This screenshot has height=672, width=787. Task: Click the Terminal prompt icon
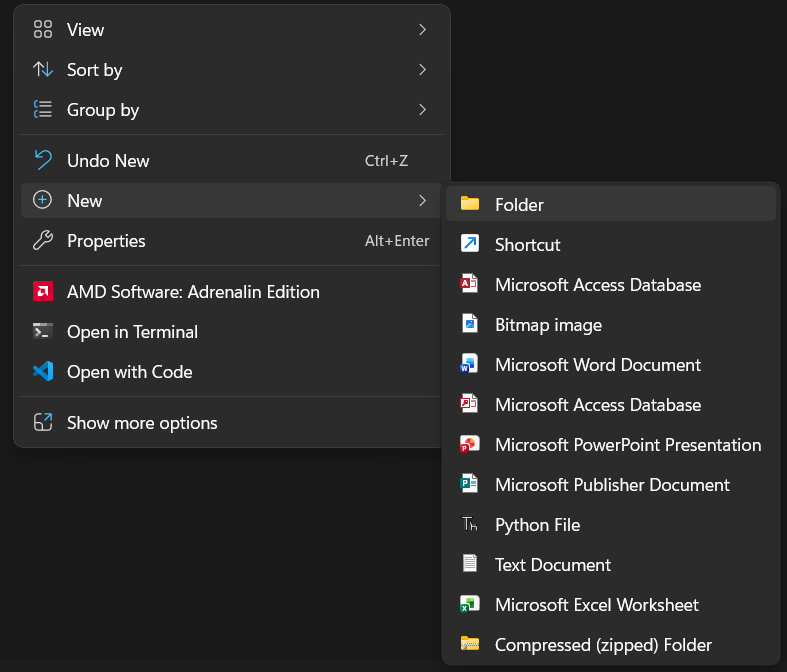point(43,331)
